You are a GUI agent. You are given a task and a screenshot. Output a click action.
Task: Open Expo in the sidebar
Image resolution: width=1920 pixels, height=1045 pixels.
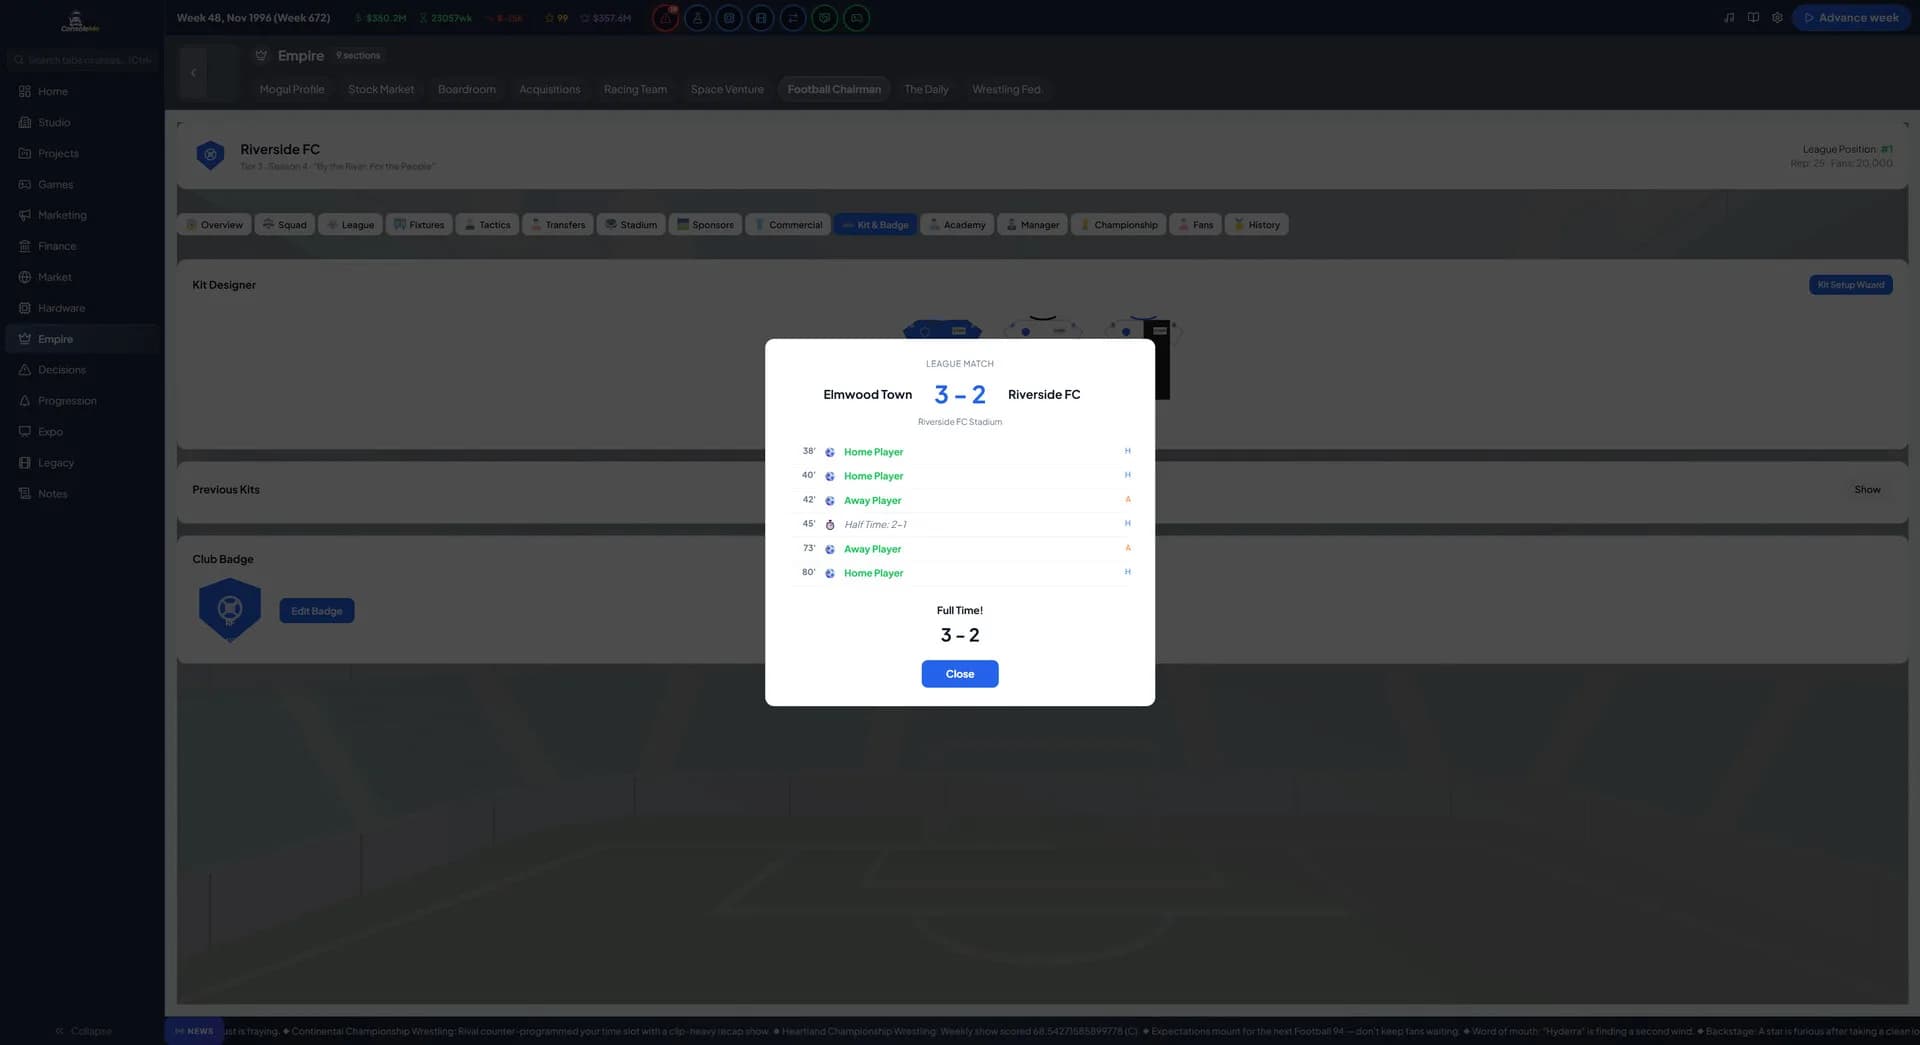82,432
